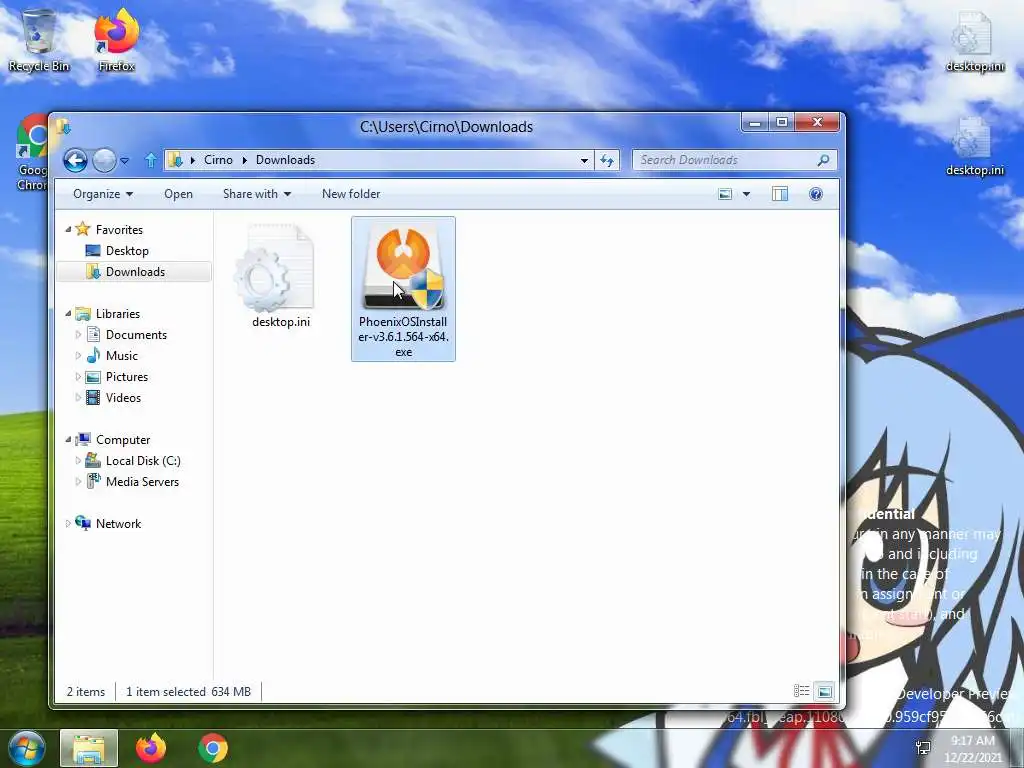Select Local Disk (C:)
Screen dimensions: 1024x768
[x=143, y=460]
